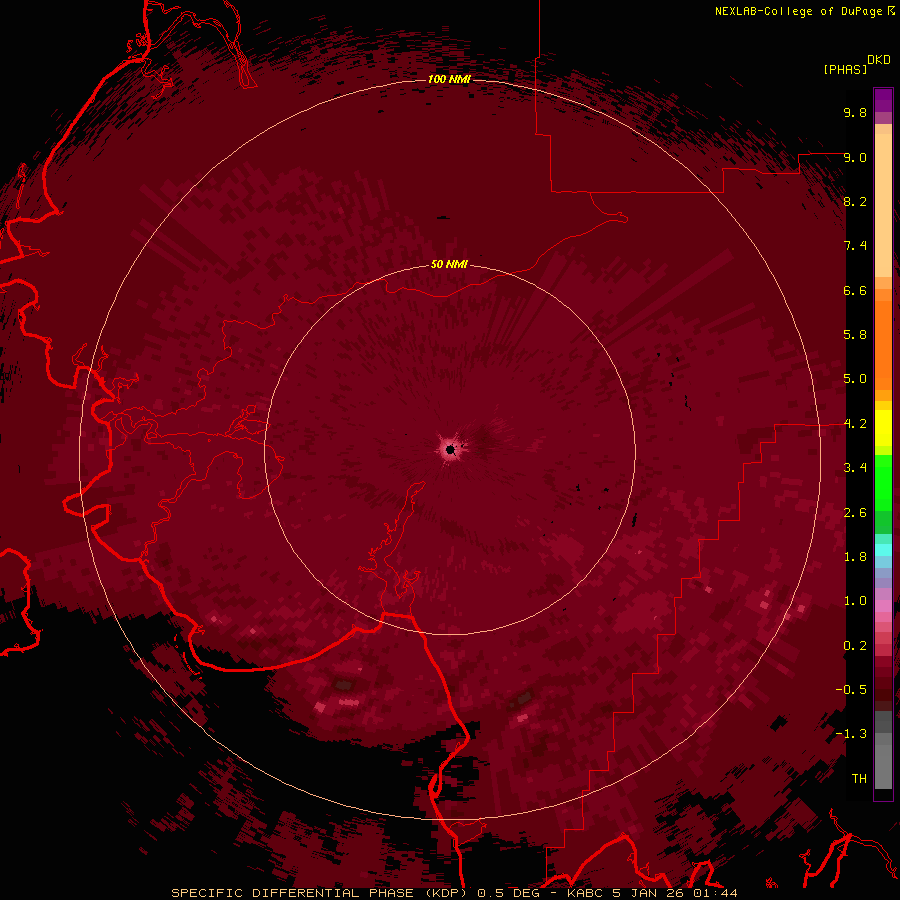Click the KABC station identifier

pyautogui.click(x=585, y=893)
